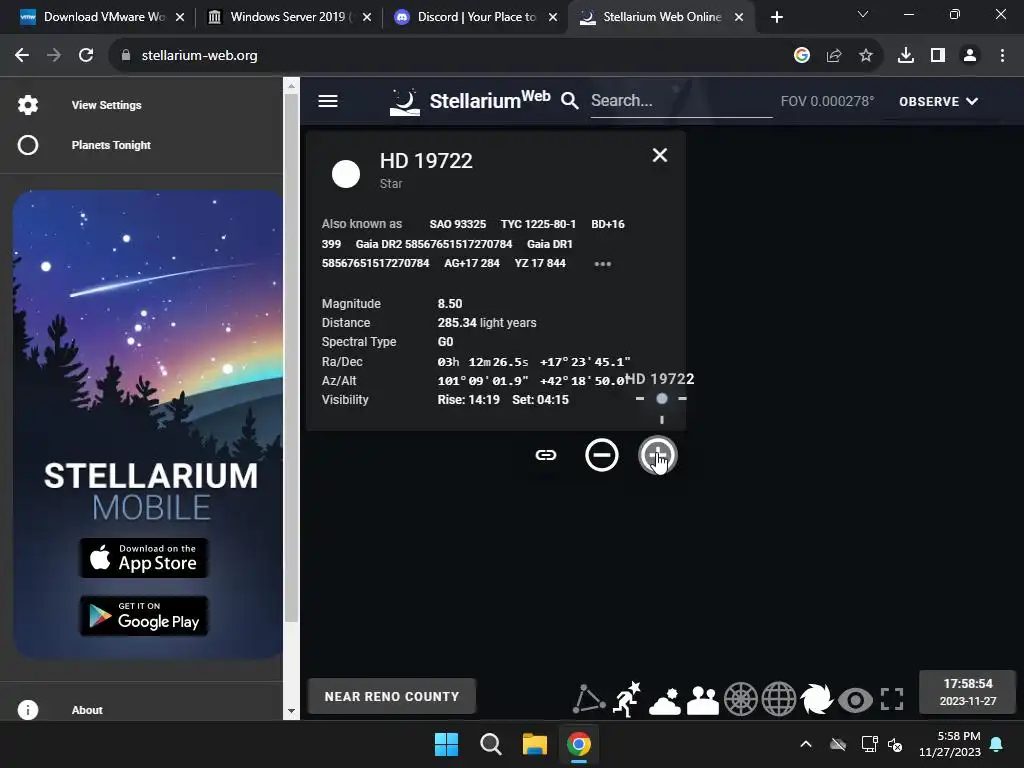Click the HD 19722 star marker in sky
The image size is (1024, 768).
662,398
